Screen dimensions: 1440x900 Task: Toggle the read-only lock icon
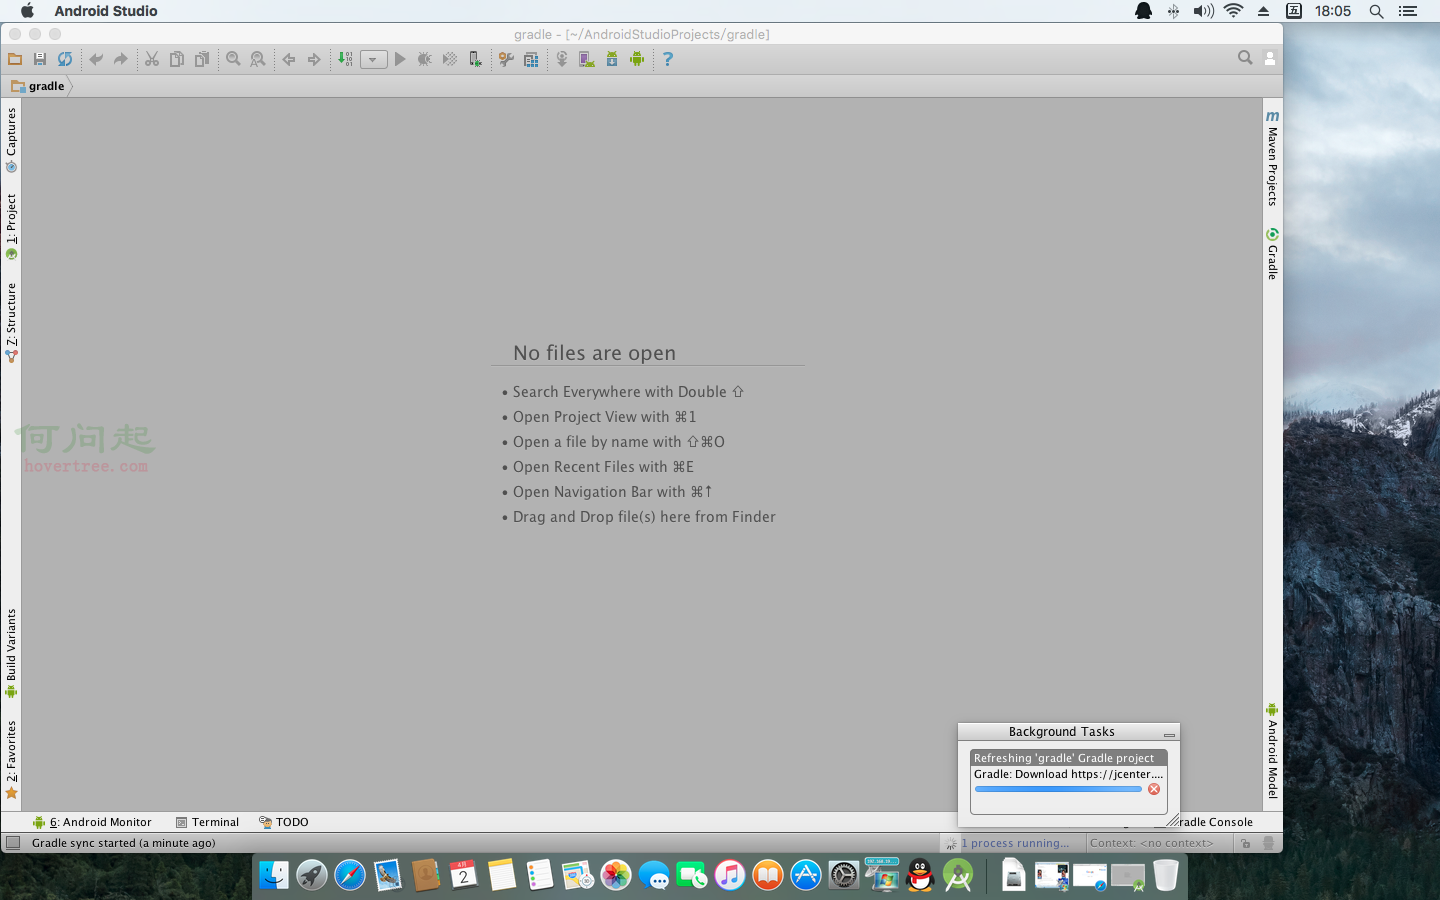point(1245,843)
